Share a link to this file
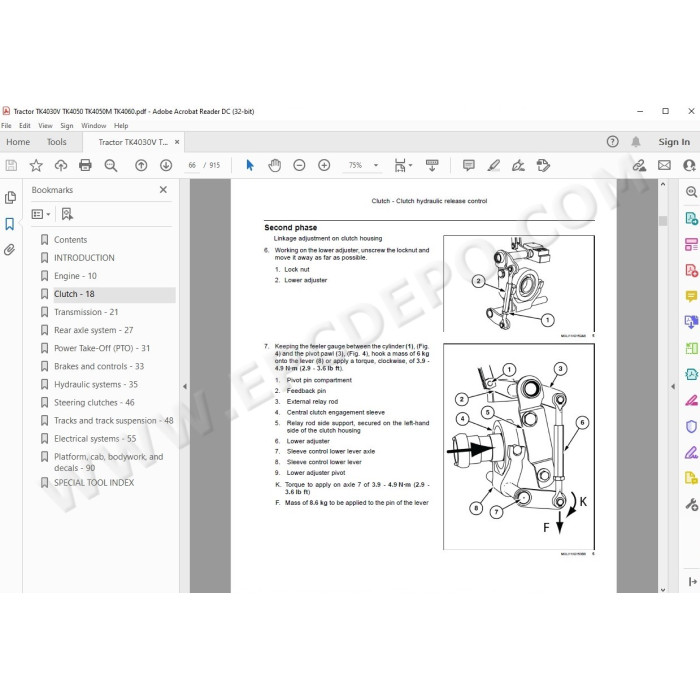 639,166
